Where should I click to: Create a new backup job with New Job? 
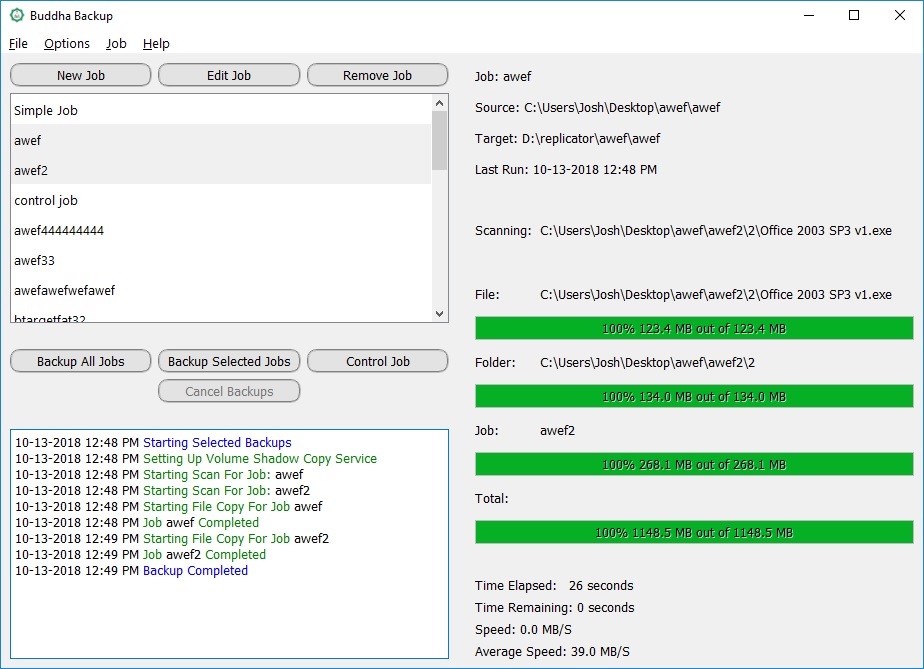80,74
